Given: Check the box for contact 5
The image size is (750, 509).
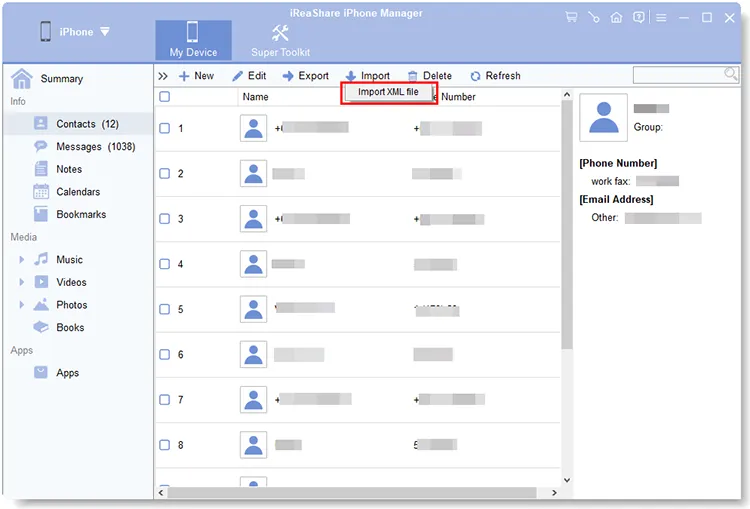Looking at the screenshot, I should pos(165,309).
